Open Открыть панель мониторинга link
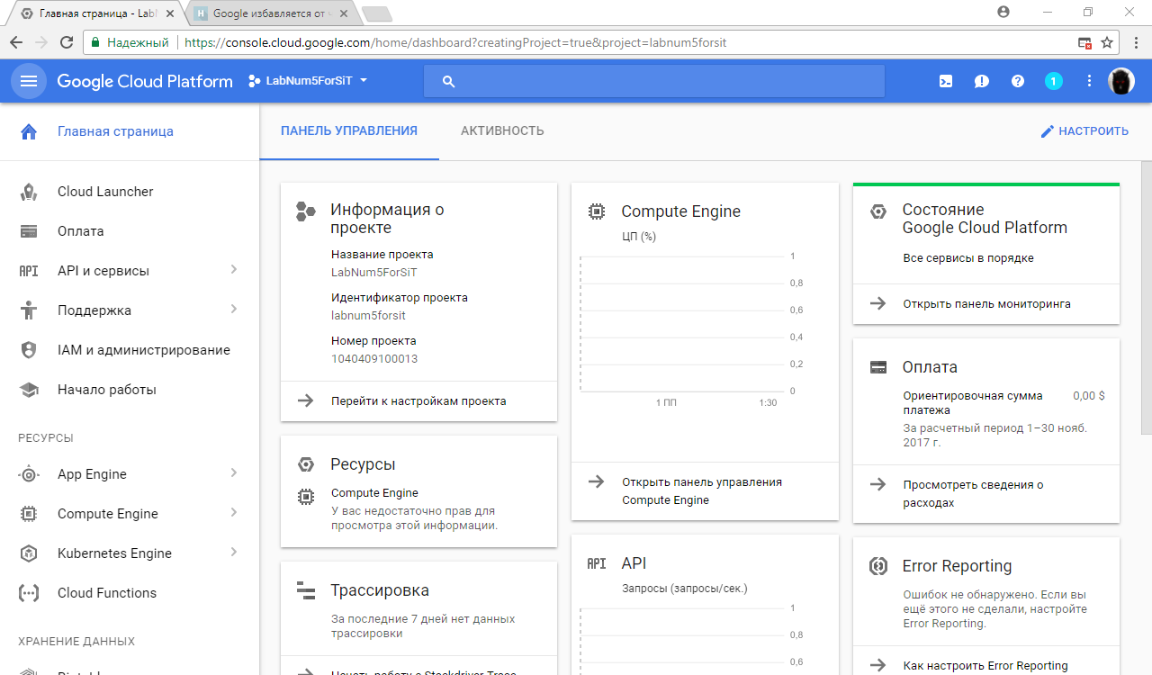The image size is (1152, 675). 986,304
